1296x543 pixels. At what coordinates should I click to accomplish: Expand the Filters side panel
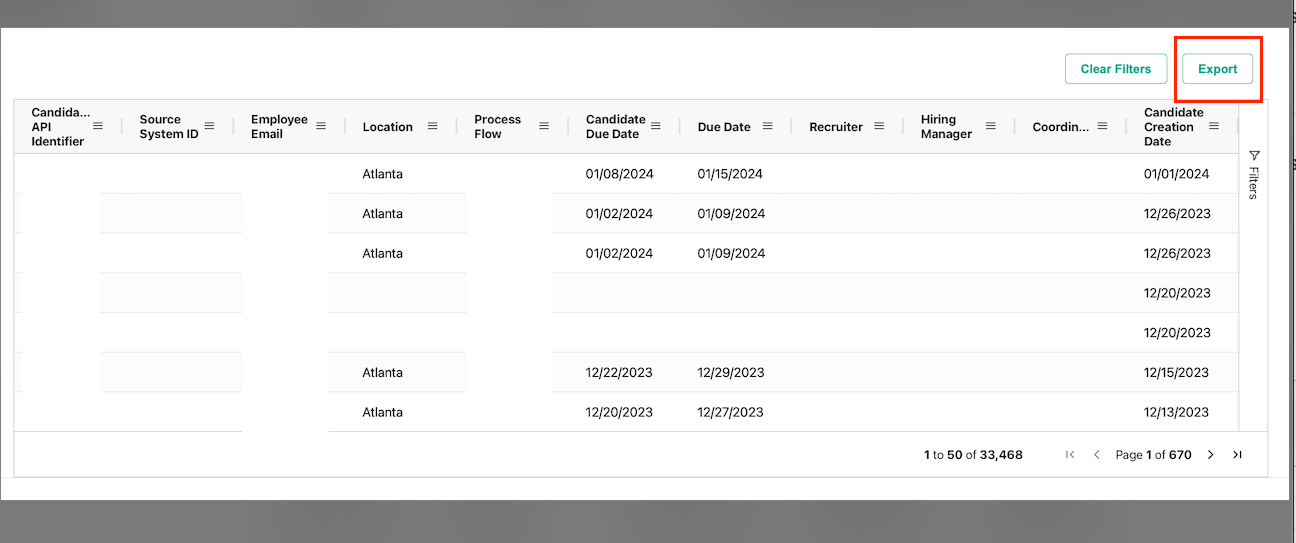click(x=1254, y=174)
